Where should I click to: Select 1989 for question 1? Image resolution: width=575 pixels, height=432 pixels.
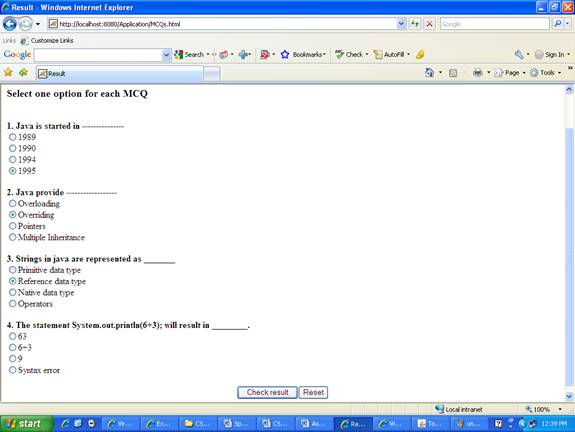pyautogui.click(x=12, y=137)
